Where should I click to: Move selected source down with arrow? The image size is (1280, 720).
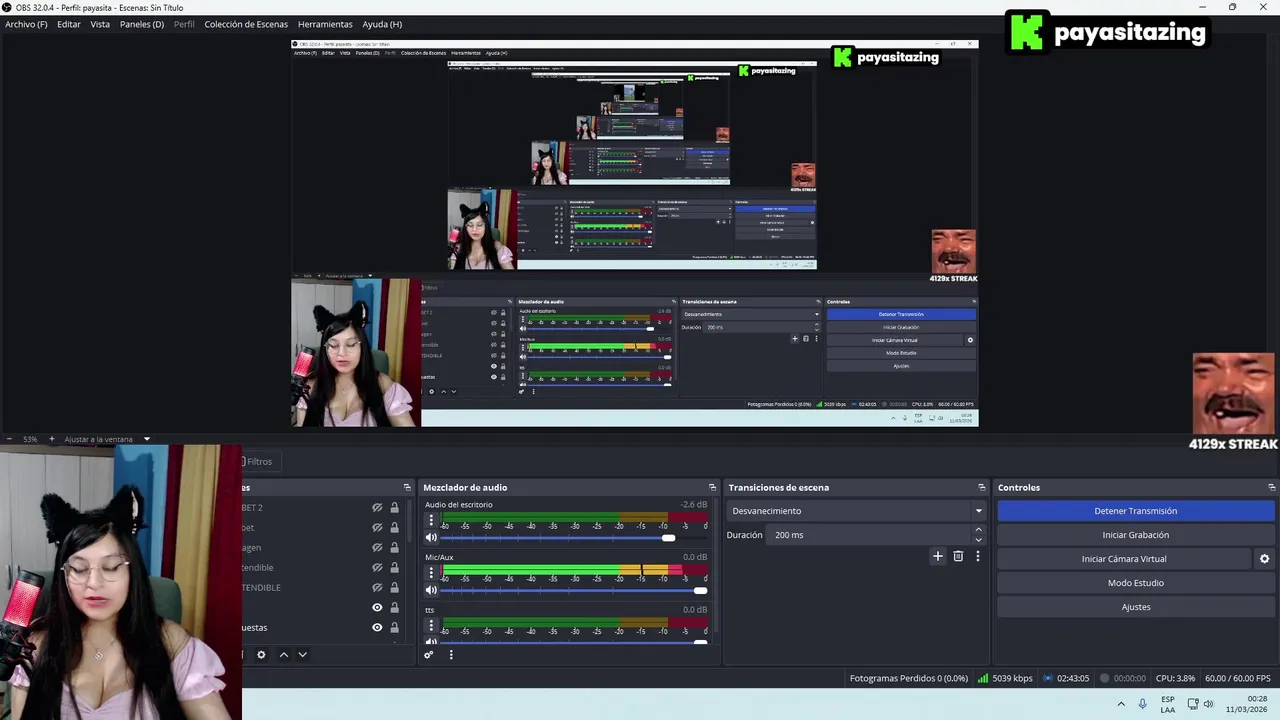pyautogui.click(x=302, y=655)
